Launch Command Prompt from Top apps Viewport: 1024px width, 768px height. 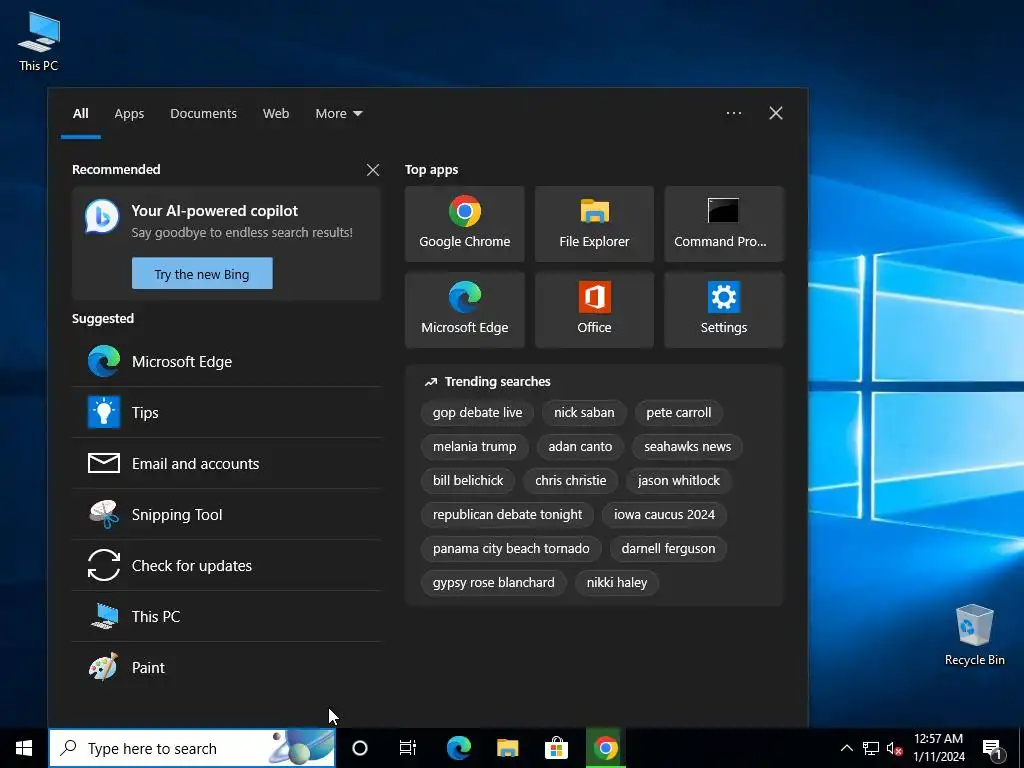pos(724,224)
